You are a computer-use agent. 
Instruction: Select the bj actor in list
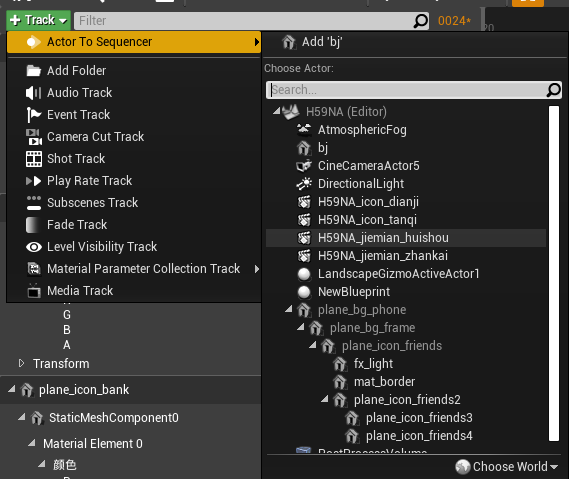tap(406, 148)
